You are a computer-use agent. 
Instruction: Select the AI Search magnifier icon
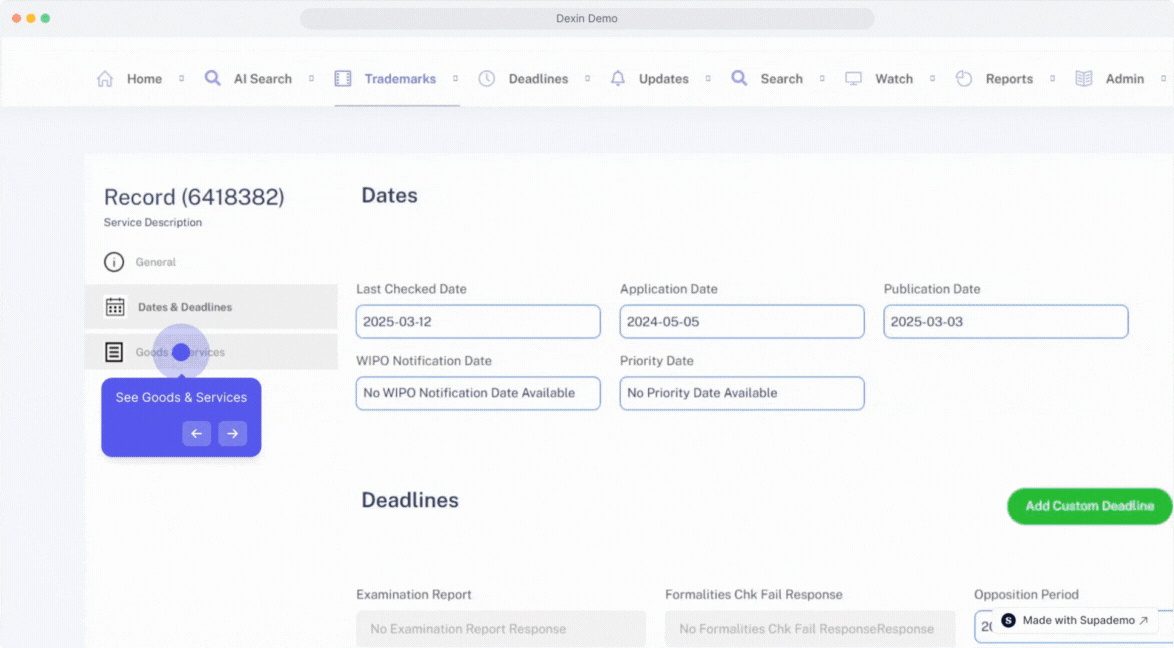(x=213, y=77)
